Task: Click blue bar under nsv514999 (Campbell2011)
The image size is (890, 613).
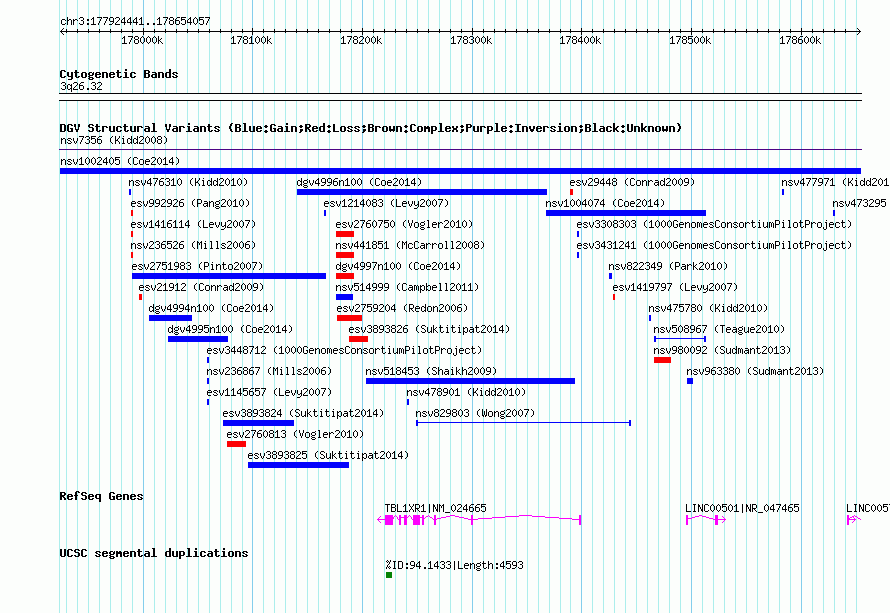Action: (x=345, y=297)
